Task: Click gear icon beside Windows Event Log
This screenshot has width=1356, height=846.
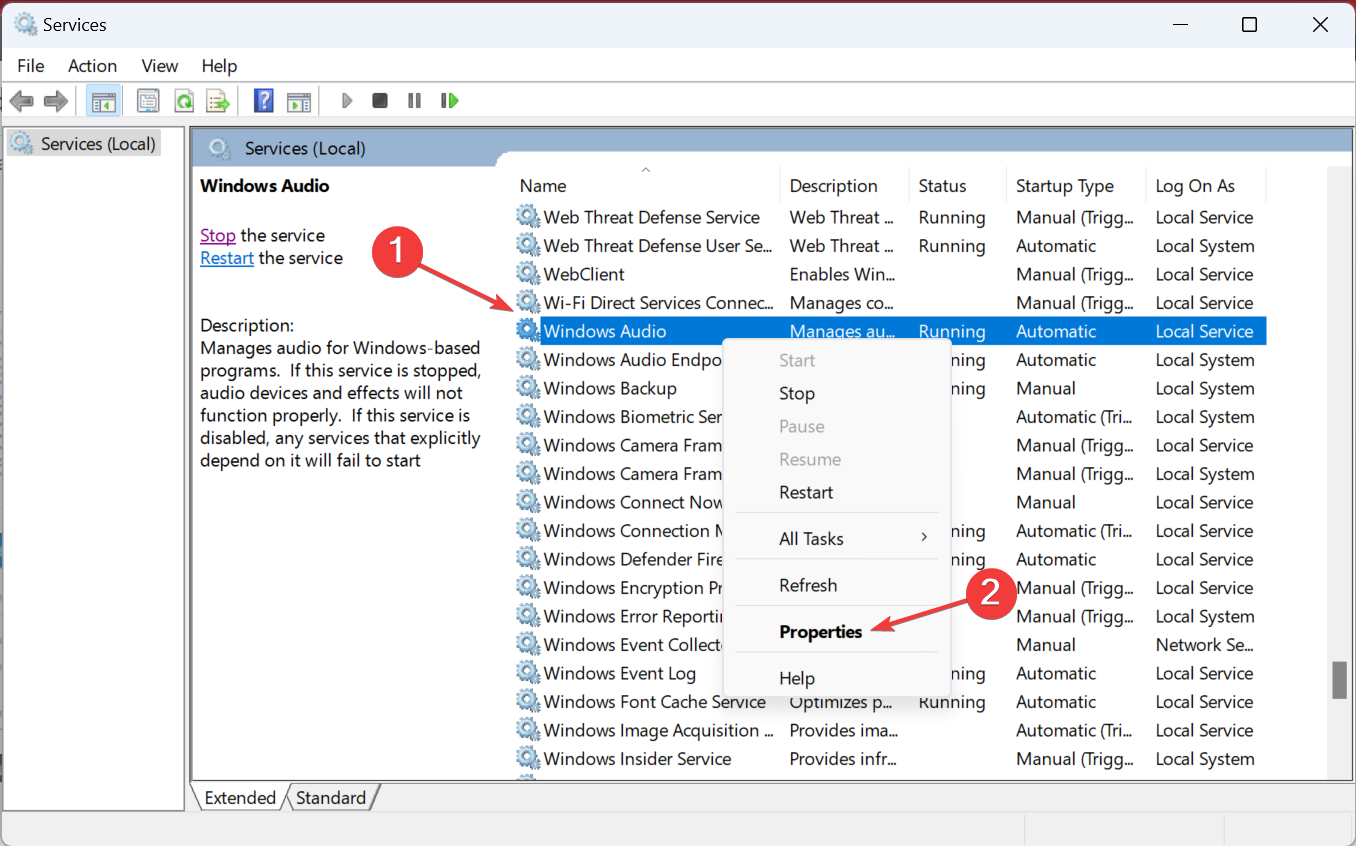Action: (x=527, y=673)
